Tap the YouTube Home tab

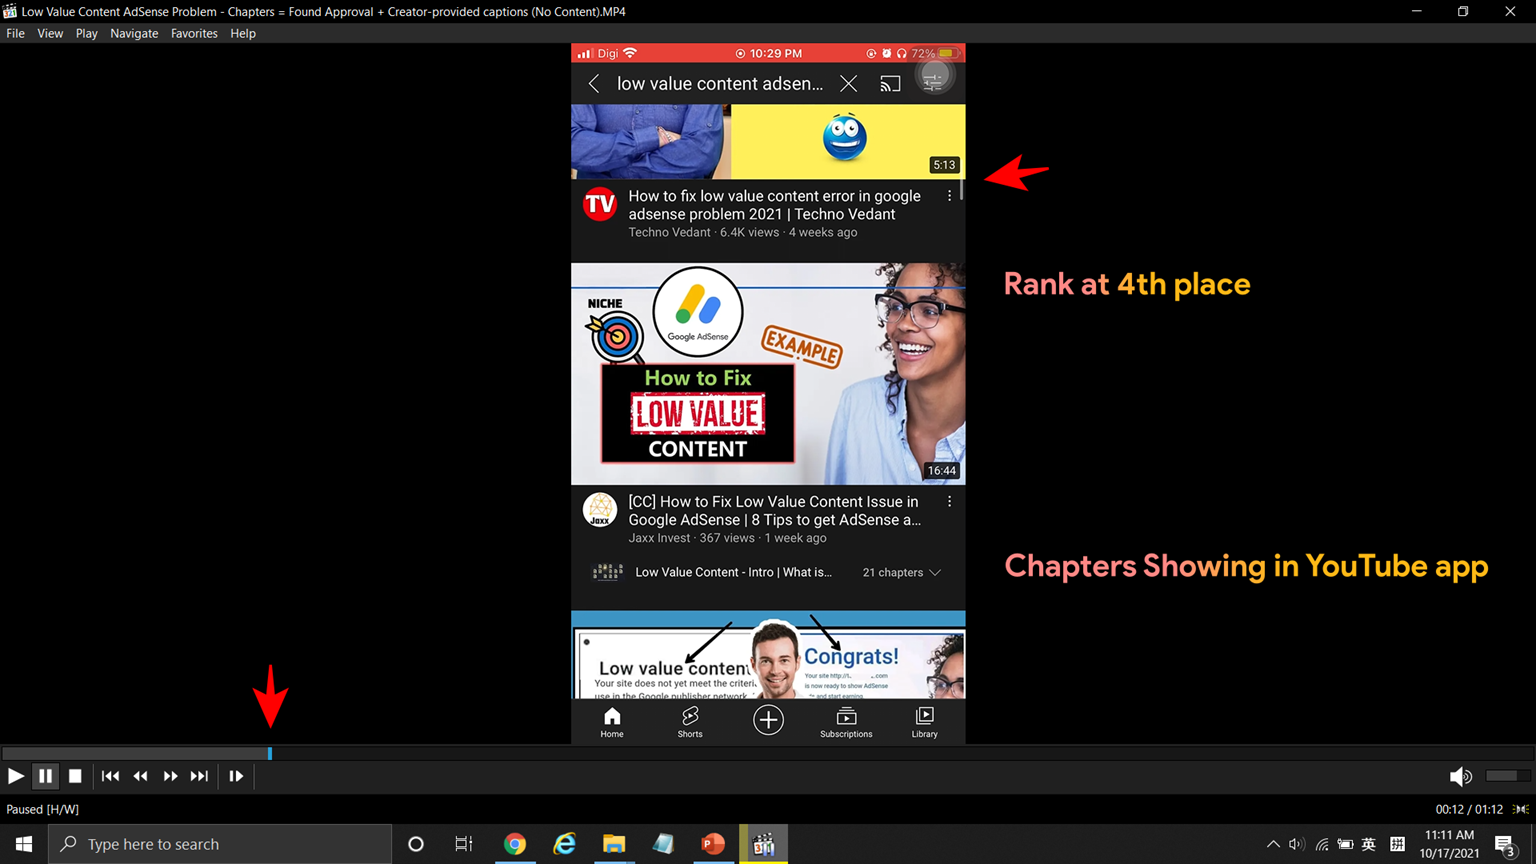612,722
